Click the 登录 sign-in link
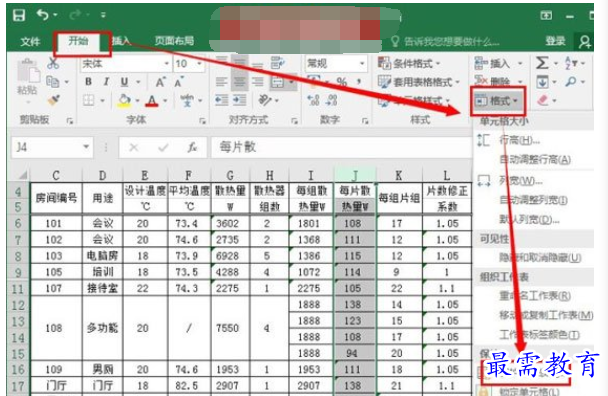608x396 pixels. (x=555, y=41)
